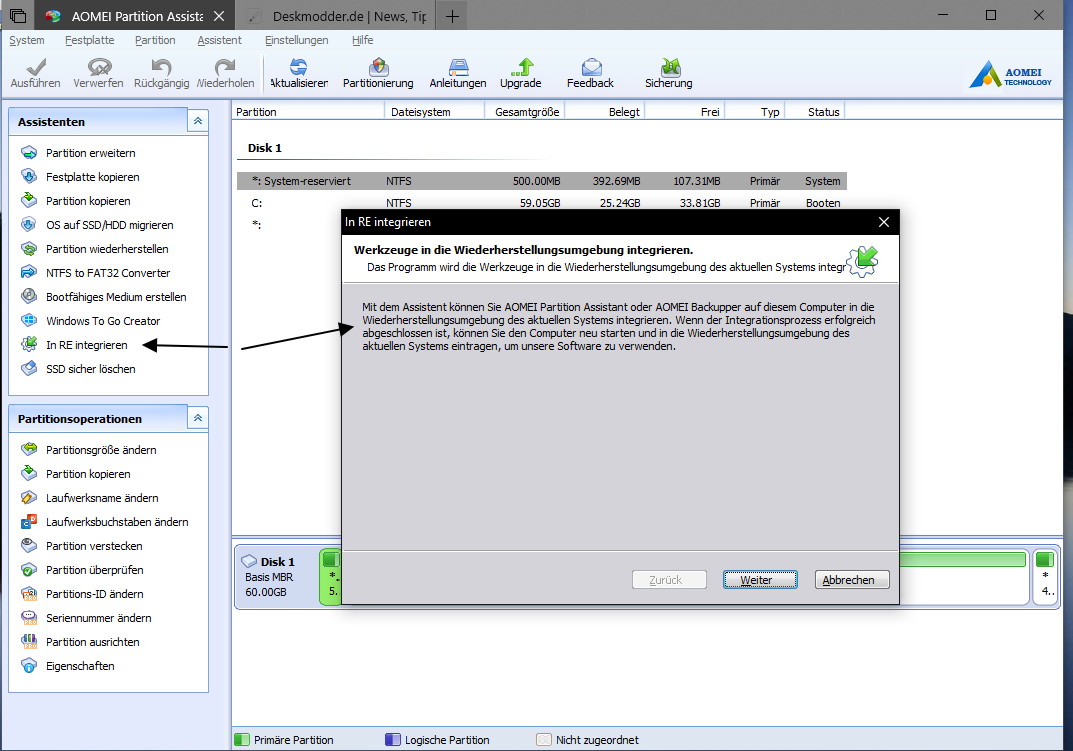1073x751 pixels.
Task: Click the Abbrechen button
Action: 851,580
